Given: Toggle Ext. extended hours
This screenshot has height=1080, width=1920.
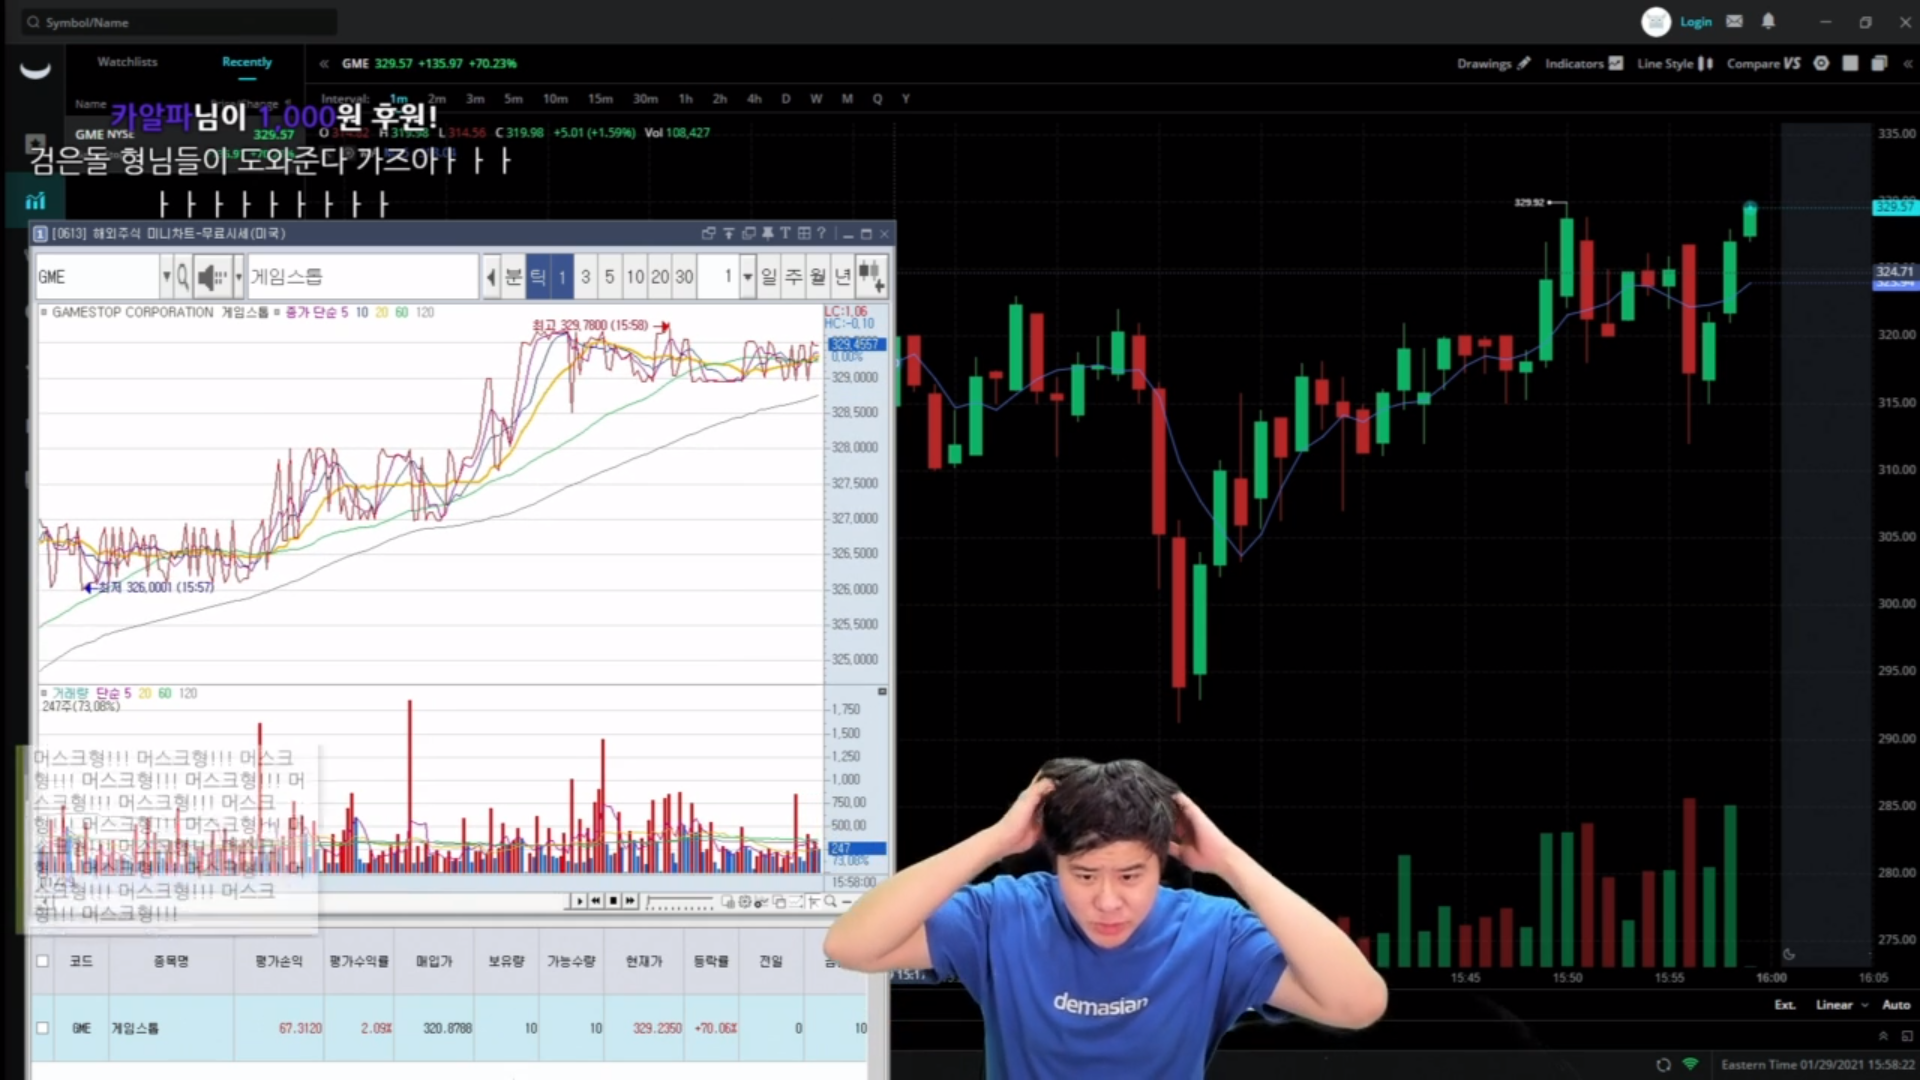Looking at the screenshot, I should [x=1785, y=1005].
